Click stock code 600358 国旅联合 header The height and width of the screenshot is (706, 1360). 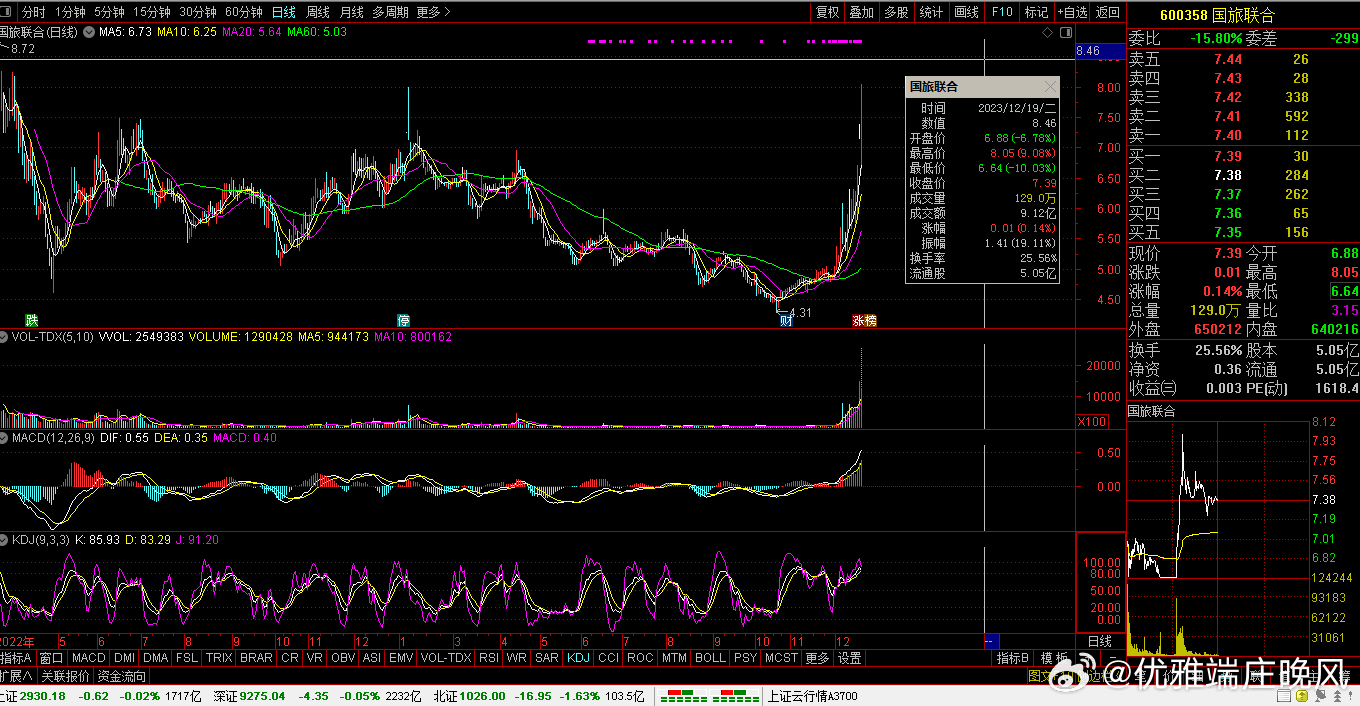tap(1217, 15)
